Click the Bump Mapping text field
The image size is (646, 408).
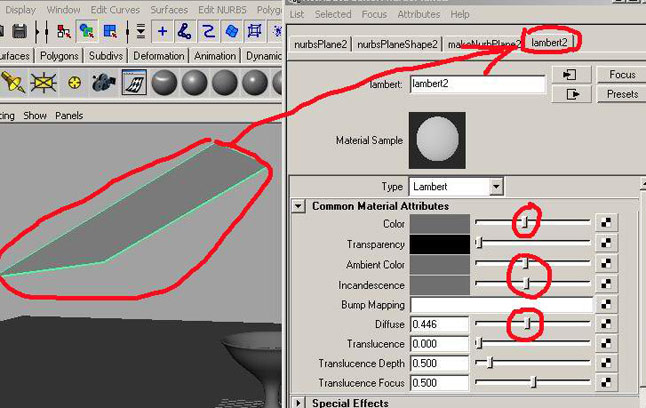pyautogui.click(x=501, y=305)
